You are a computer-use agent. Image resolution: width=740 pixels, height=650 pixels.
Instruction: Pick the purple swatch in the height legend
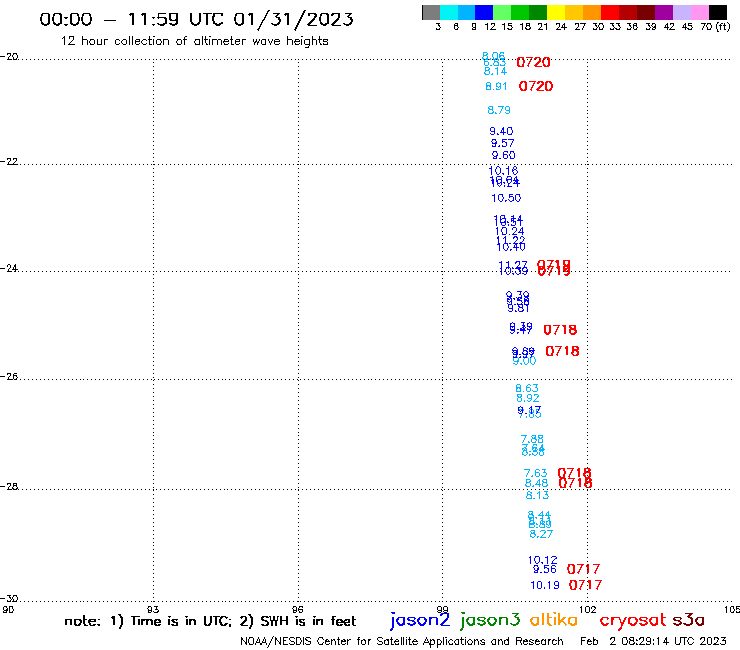664,12
